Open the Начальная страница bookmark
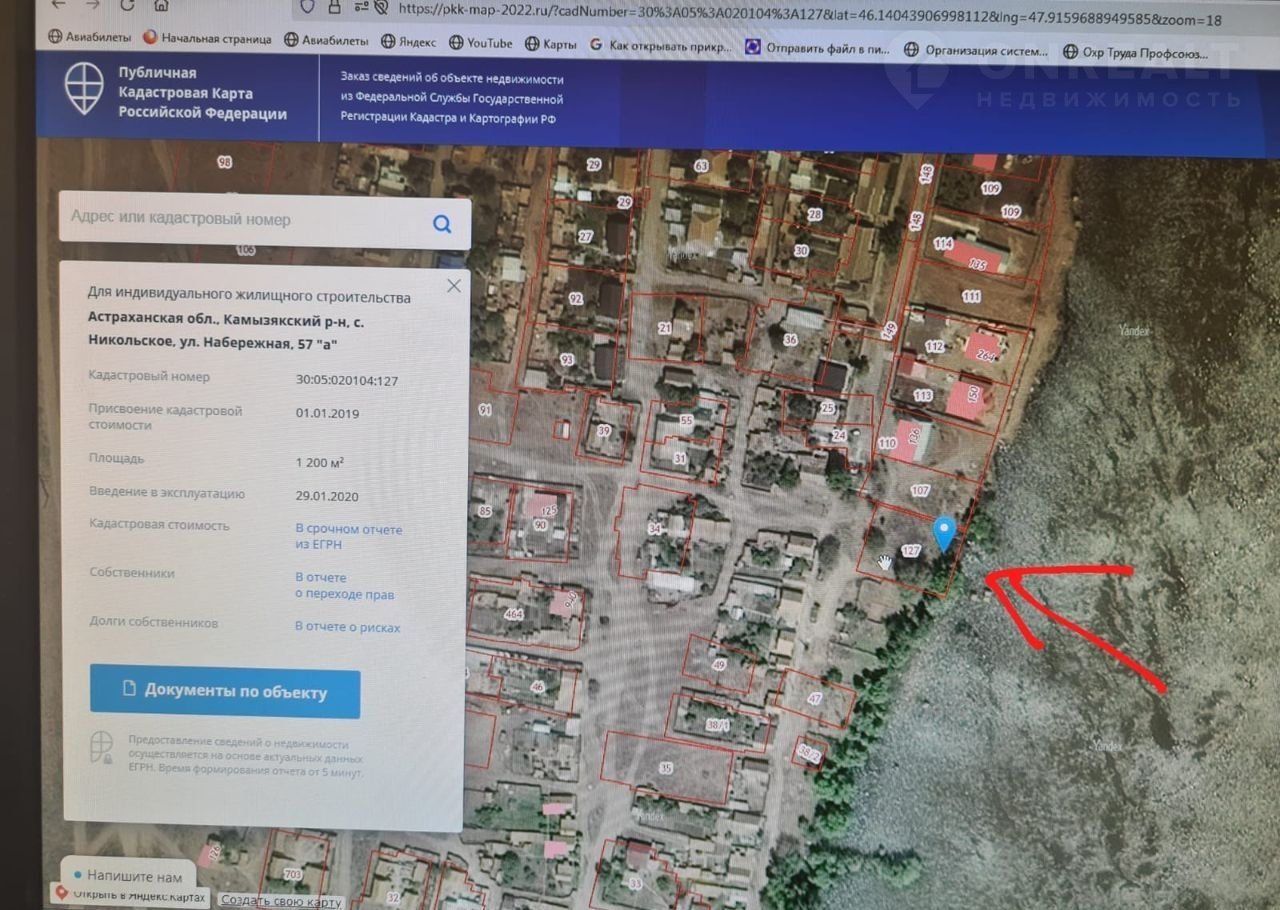This screenshot has width=1280, height=910. coord(207,39)
